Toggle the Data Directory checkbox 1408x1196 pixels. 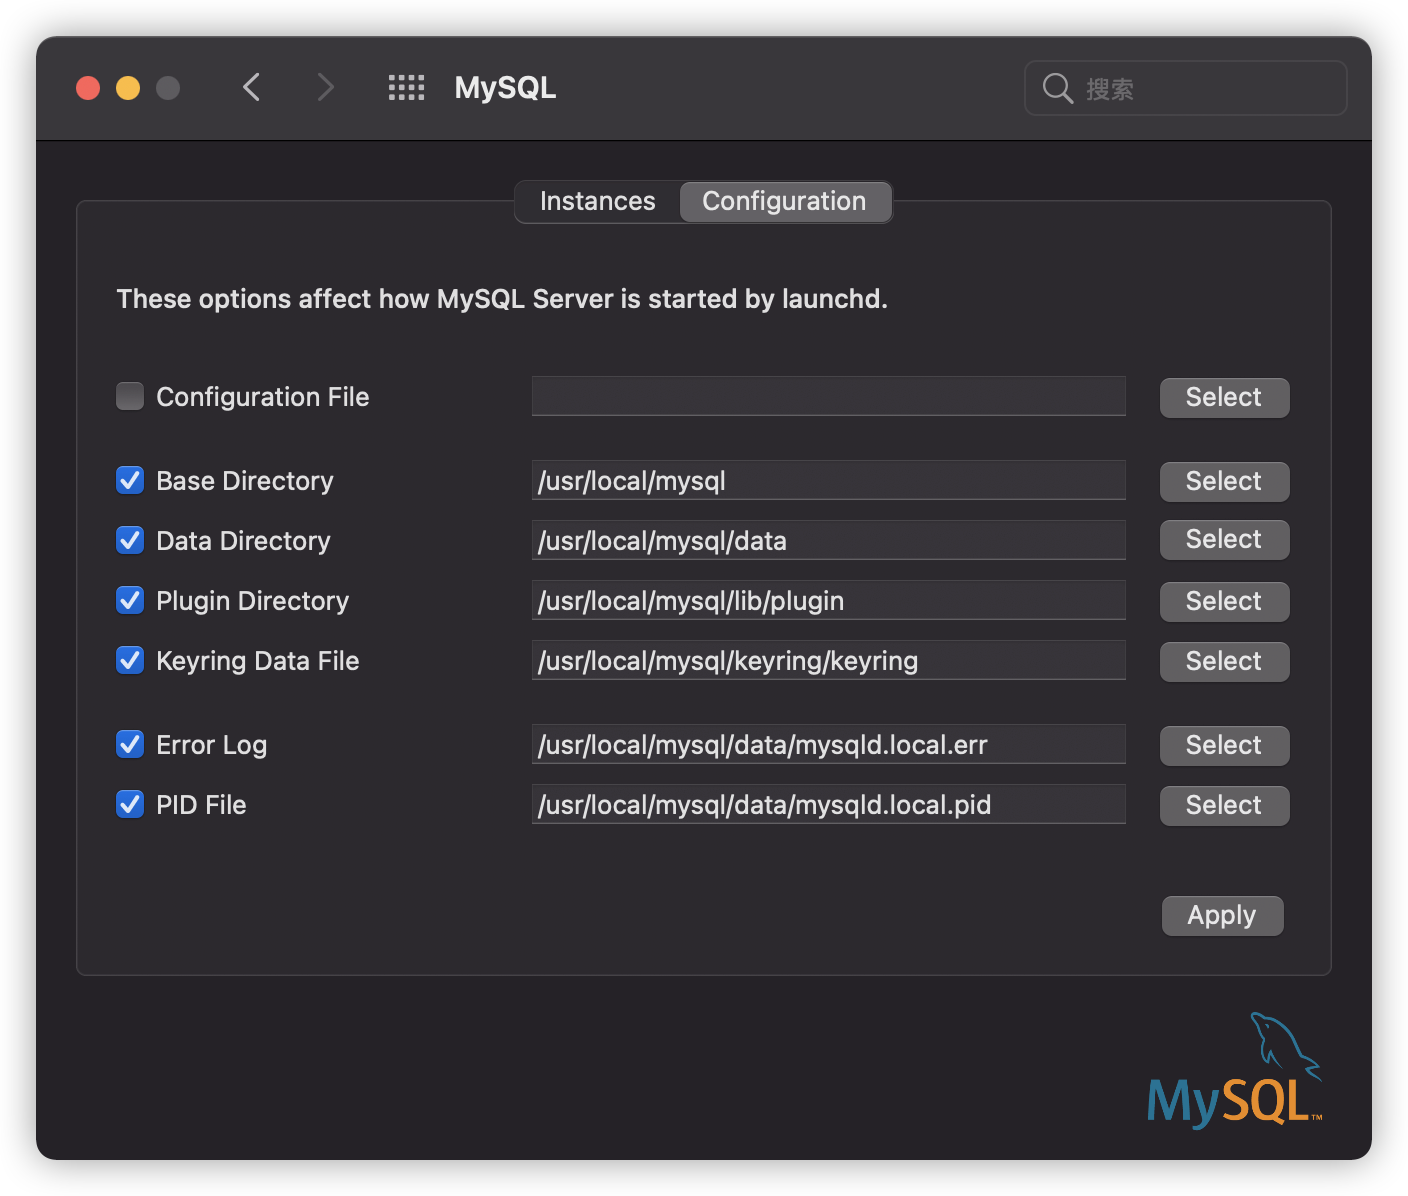click(x=130, y=540)
